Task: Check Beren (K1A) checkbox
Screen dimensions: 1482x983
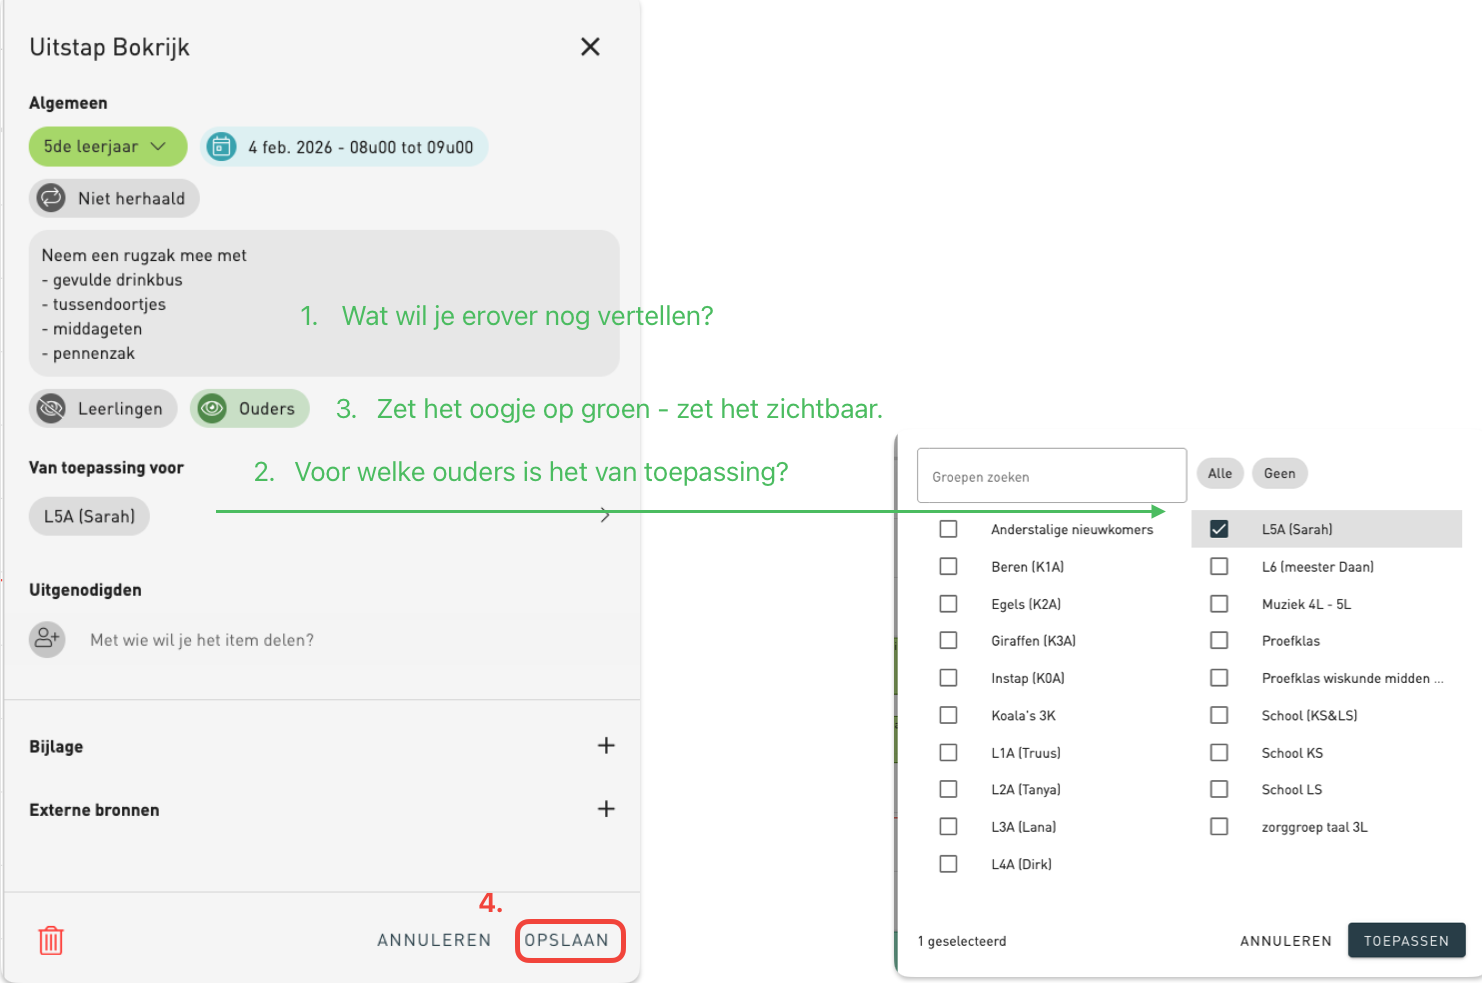Action: [949, 566]
